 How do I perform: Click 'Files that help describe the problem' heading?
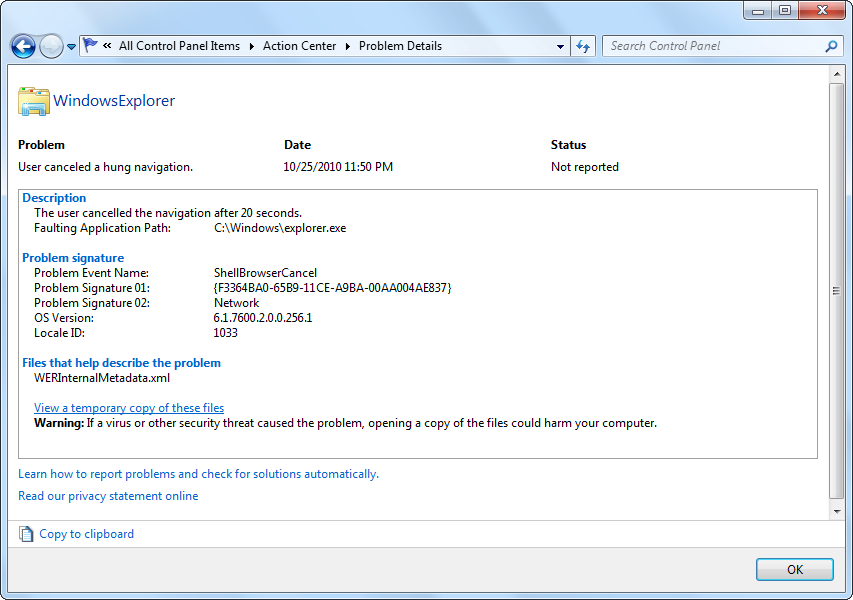[x=121, y=363]
